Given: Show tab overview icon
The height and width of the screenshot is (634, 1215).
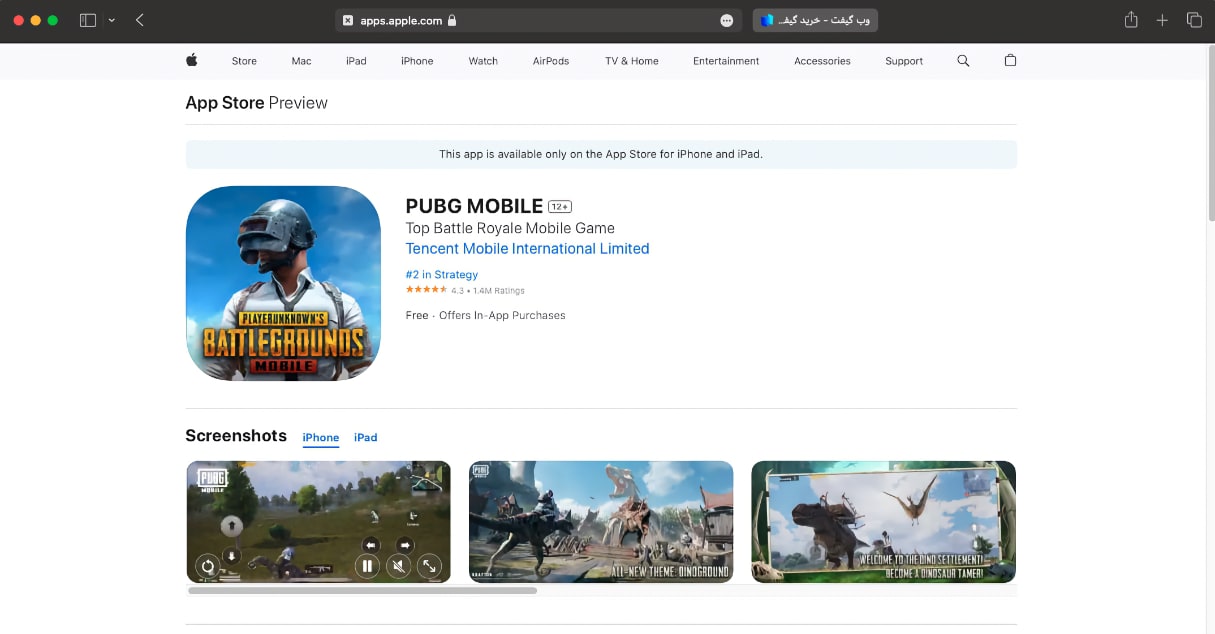Looking at the screenshot, I should (1194, 20).
